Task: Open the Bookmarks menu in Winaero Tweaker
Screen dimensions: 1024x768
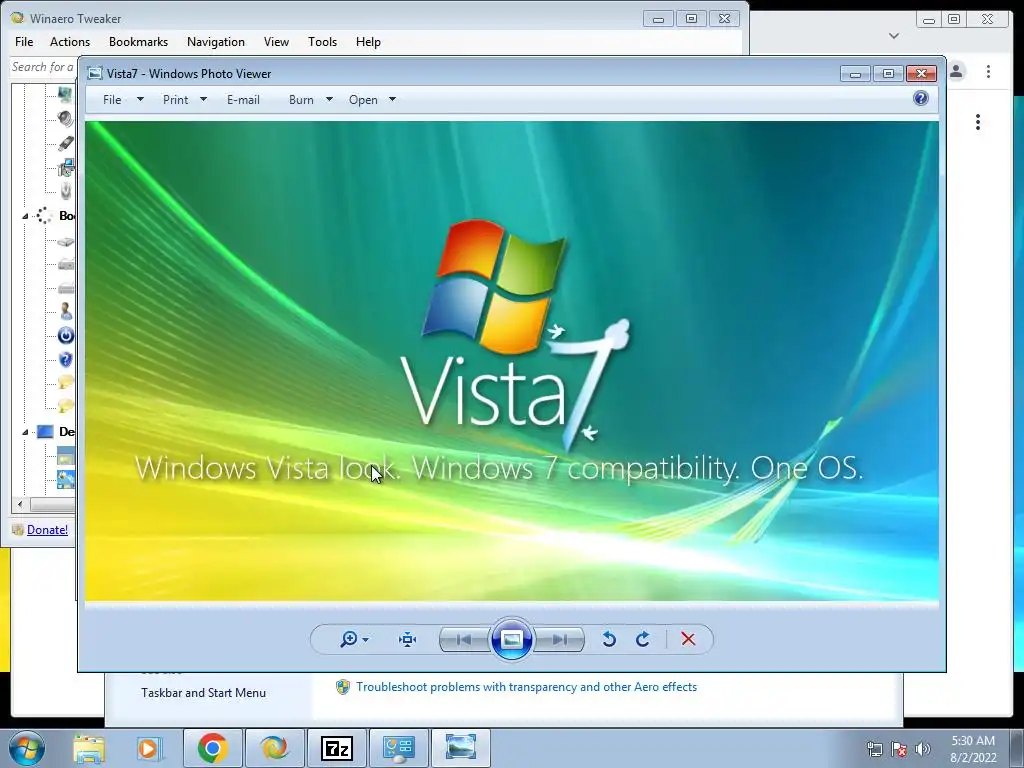Action: coord(138,42)
